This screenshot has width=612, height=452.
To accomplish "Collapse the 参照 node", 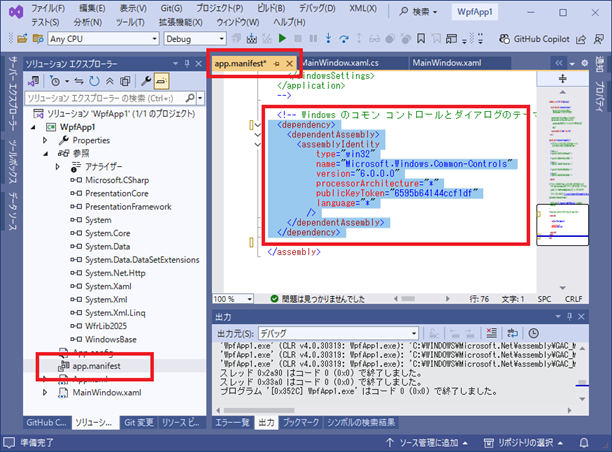I will 46,153.
